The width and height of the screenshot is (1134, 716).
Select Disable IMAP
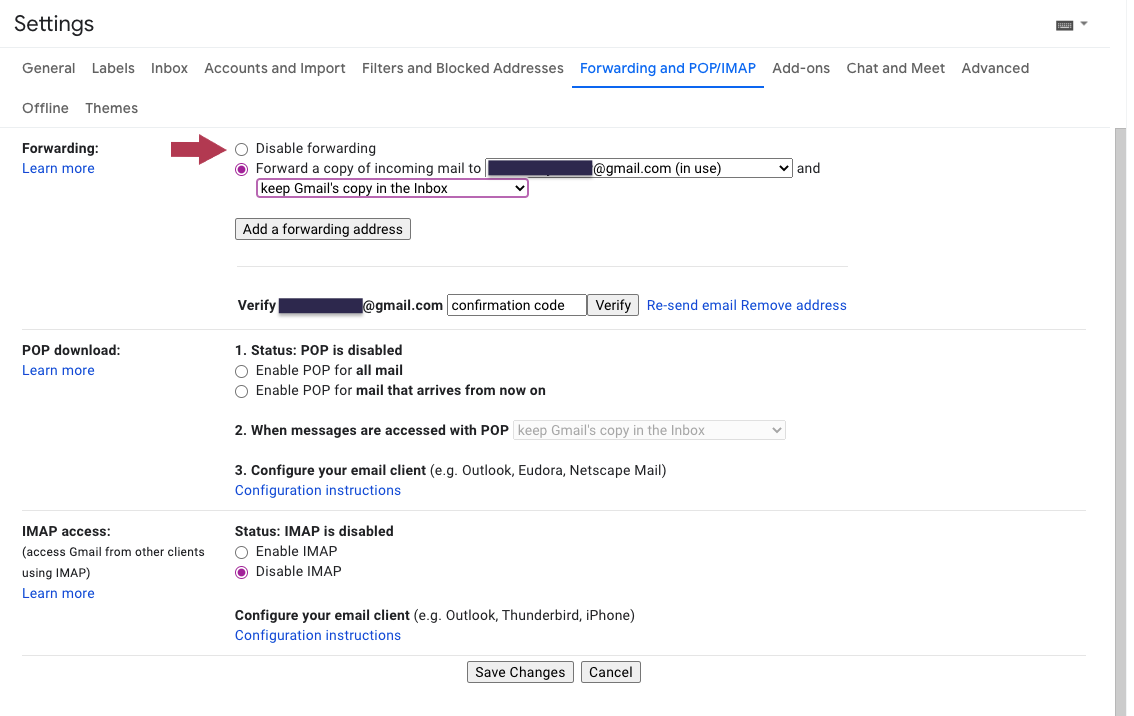[241, 571]
